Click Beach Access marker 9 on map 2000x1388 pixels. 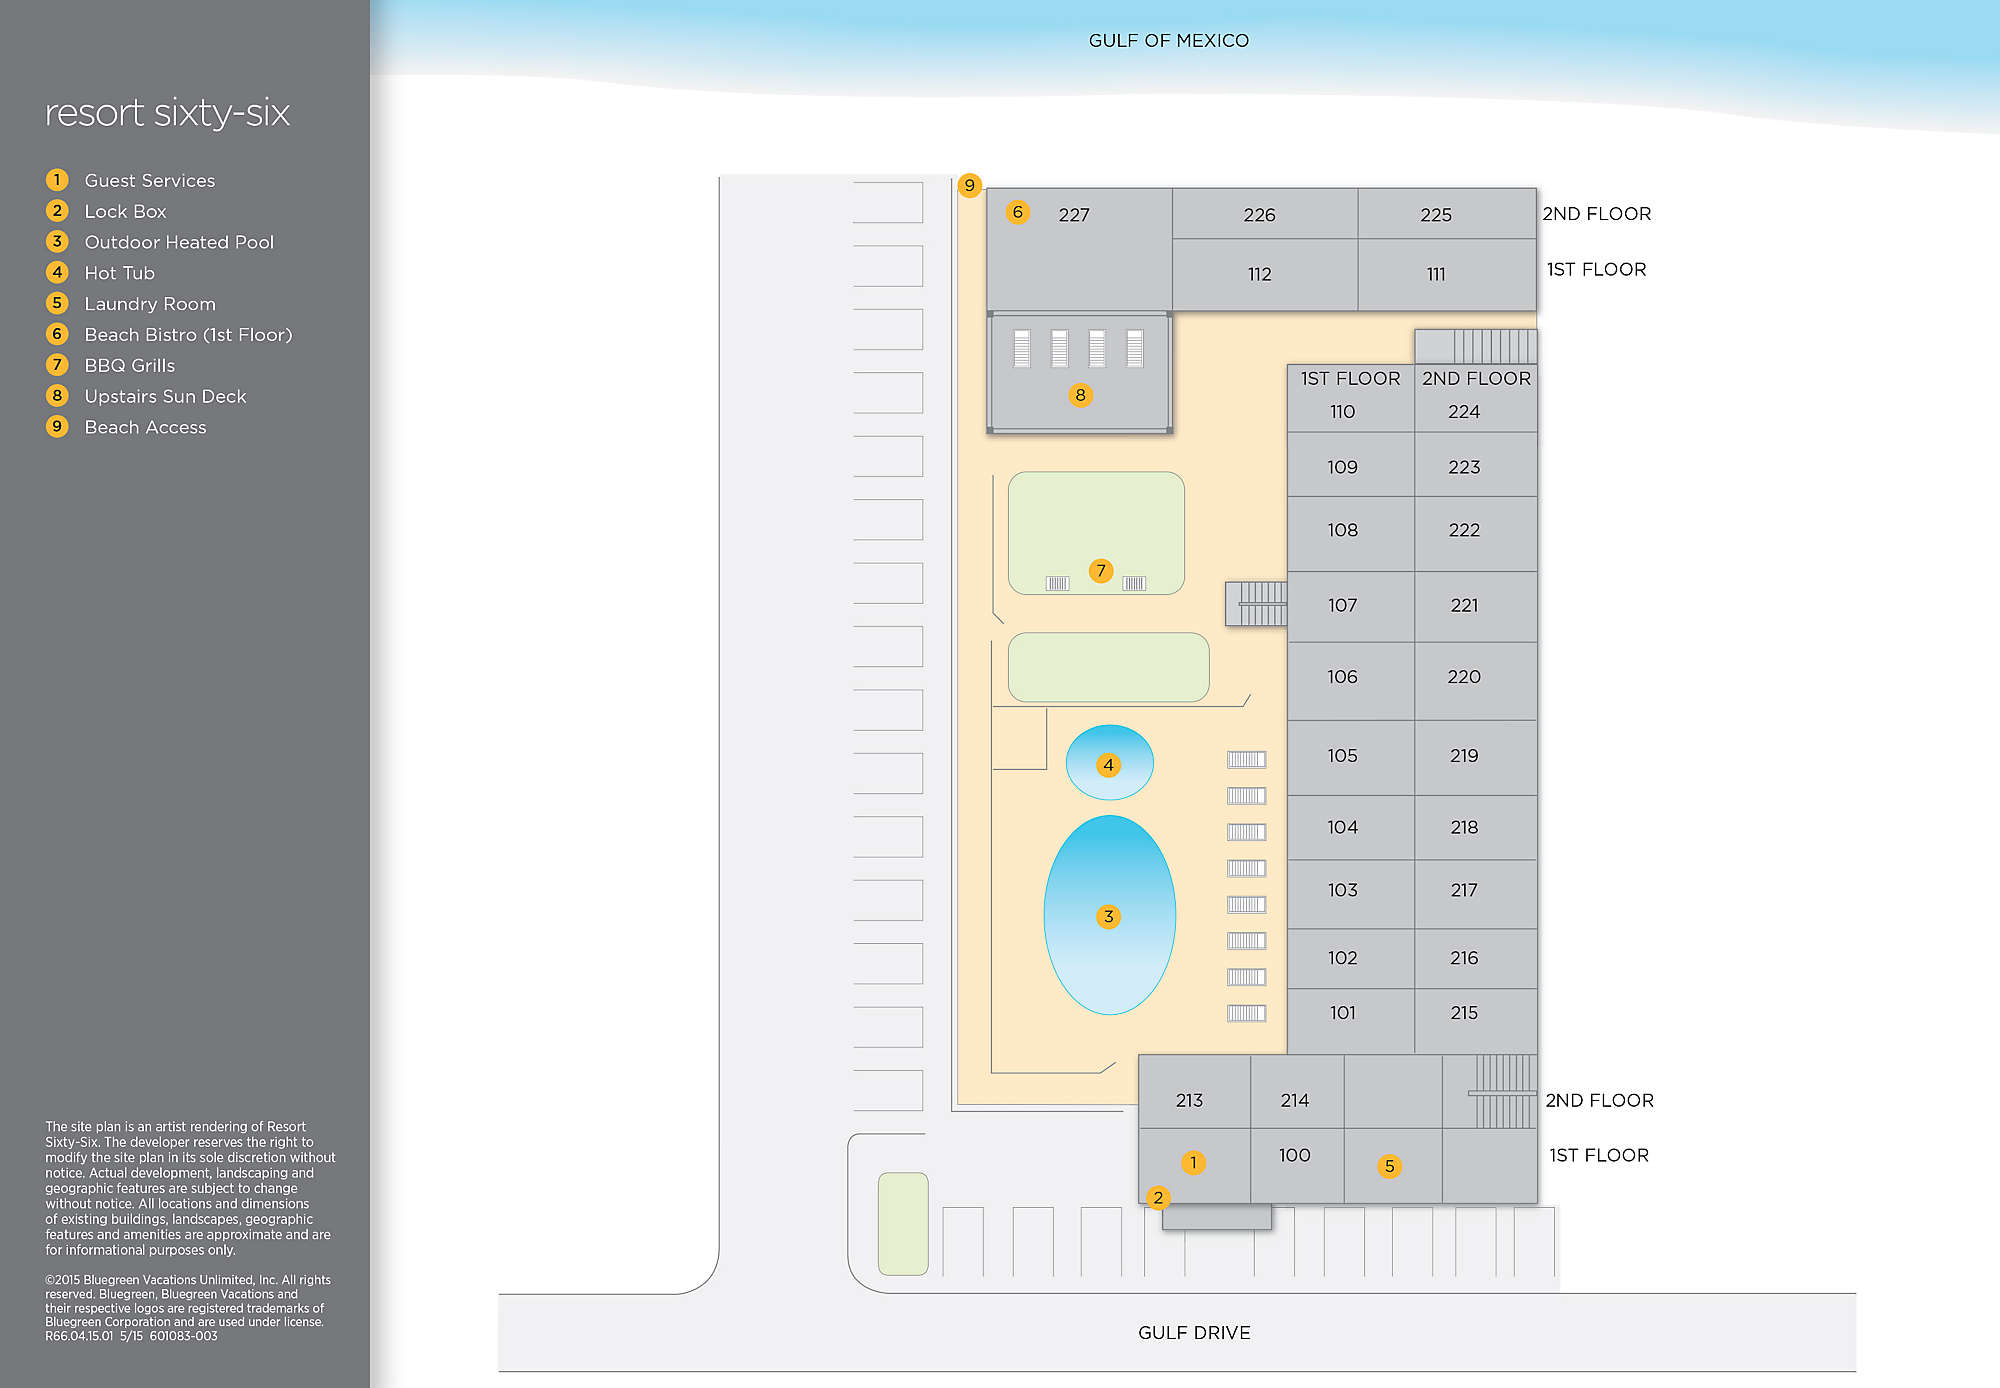(969, 185)
